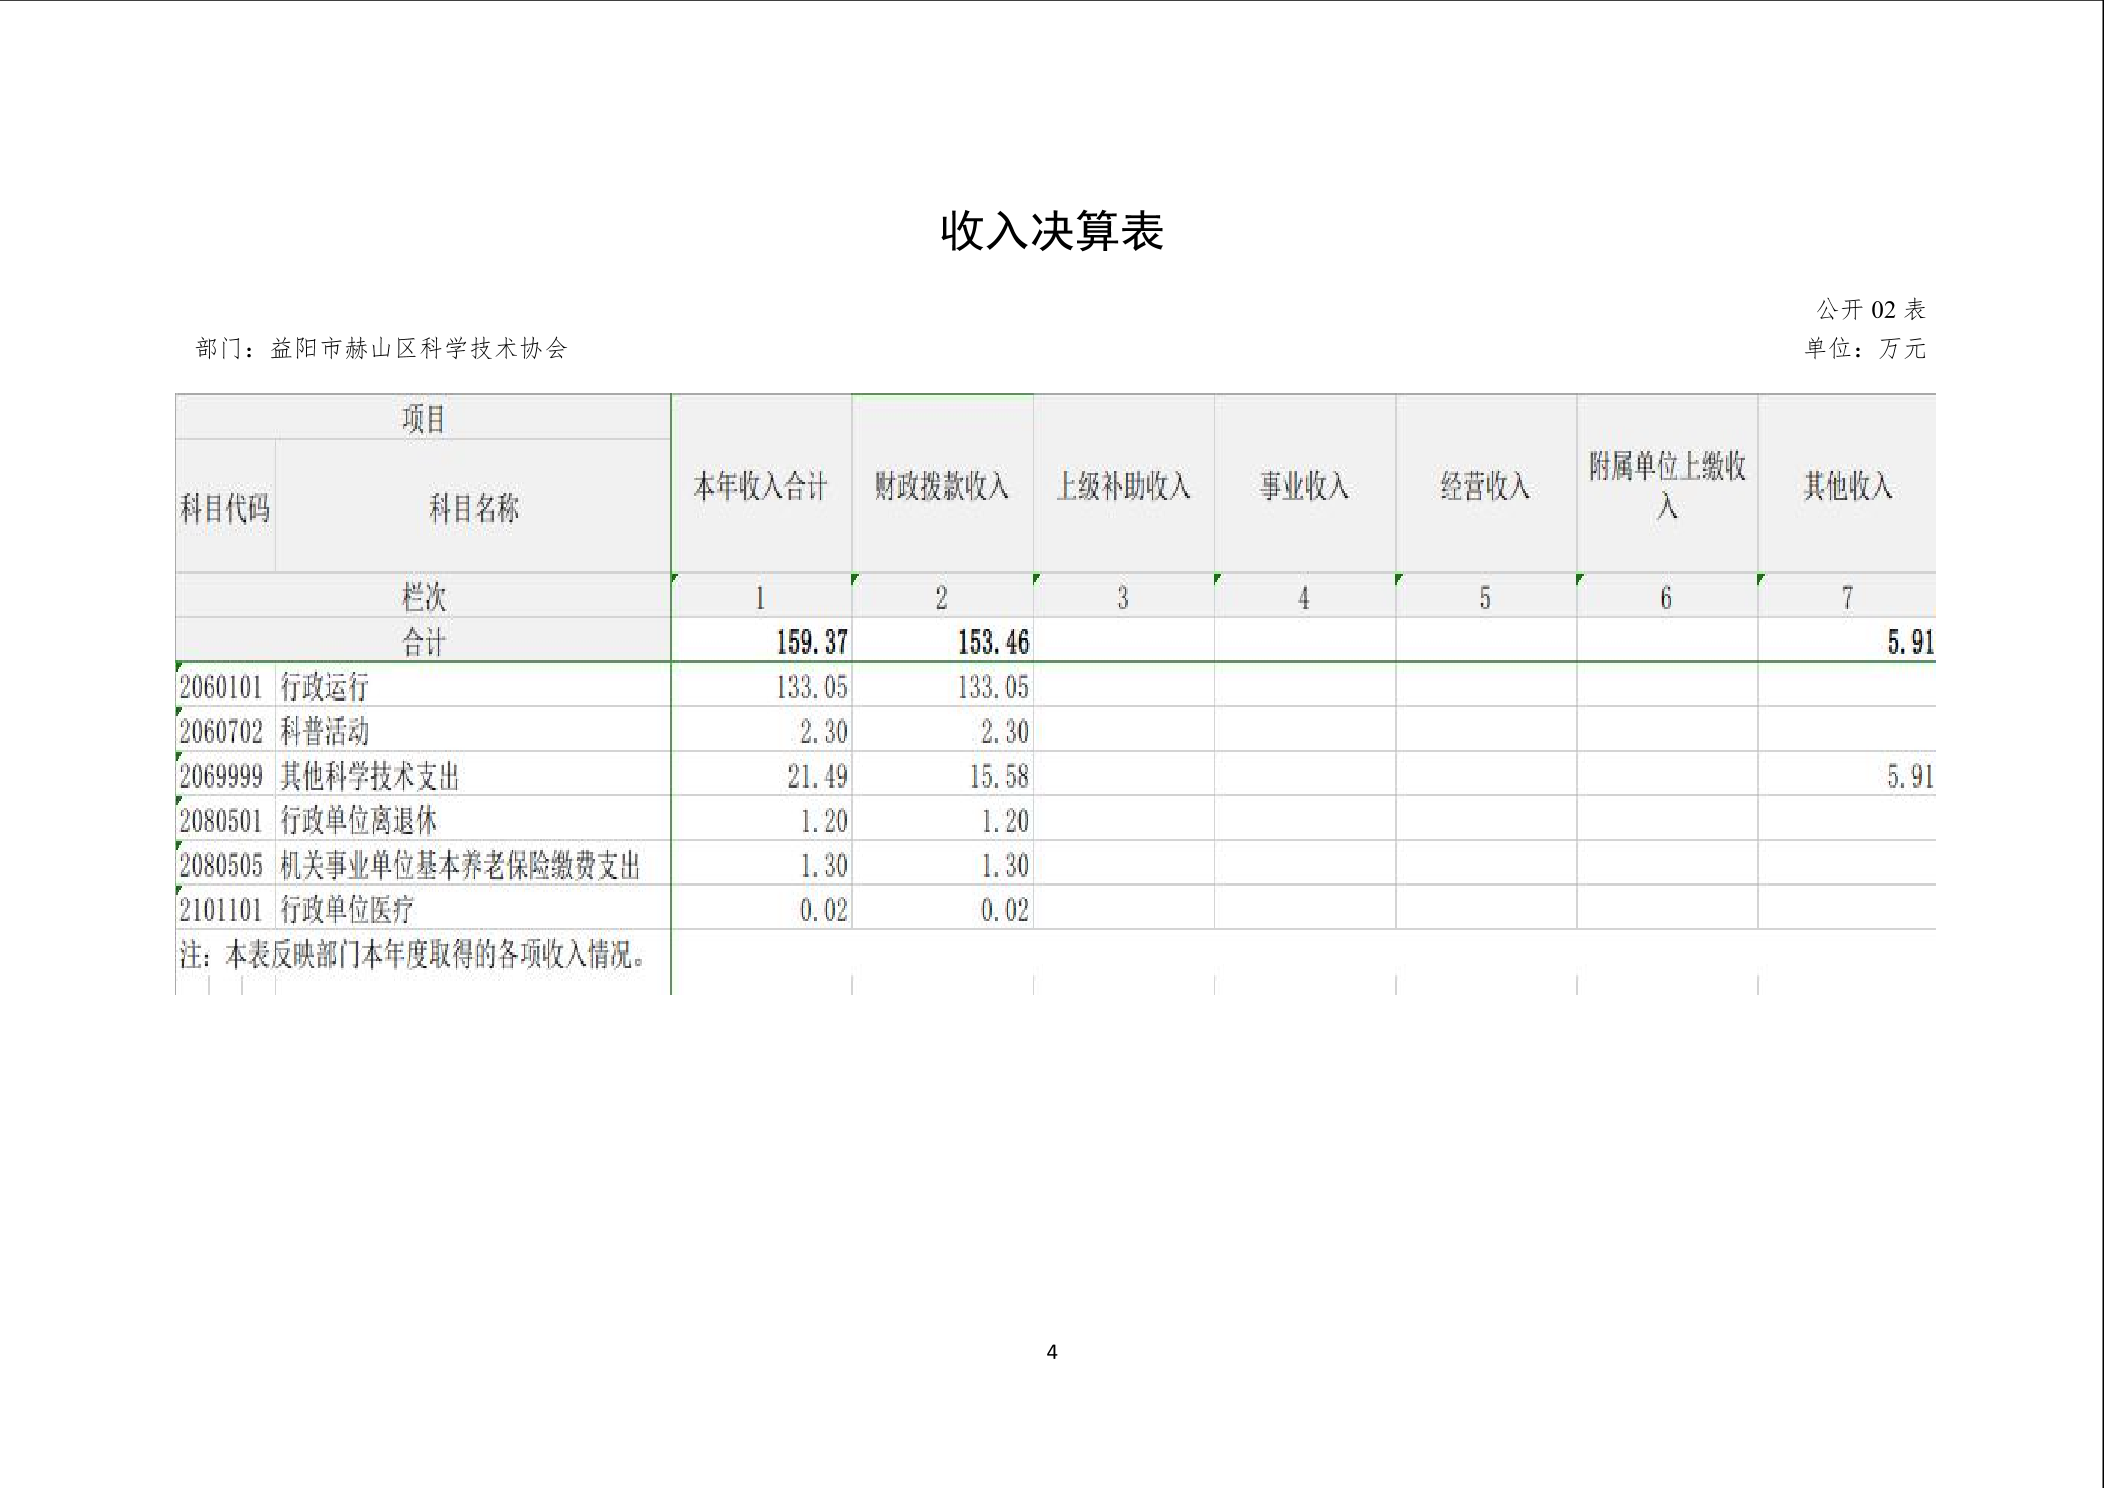Screen dimensions: 2104x1488
Task: Click the 事业收入 header cell
Action: pos(1304,486)
